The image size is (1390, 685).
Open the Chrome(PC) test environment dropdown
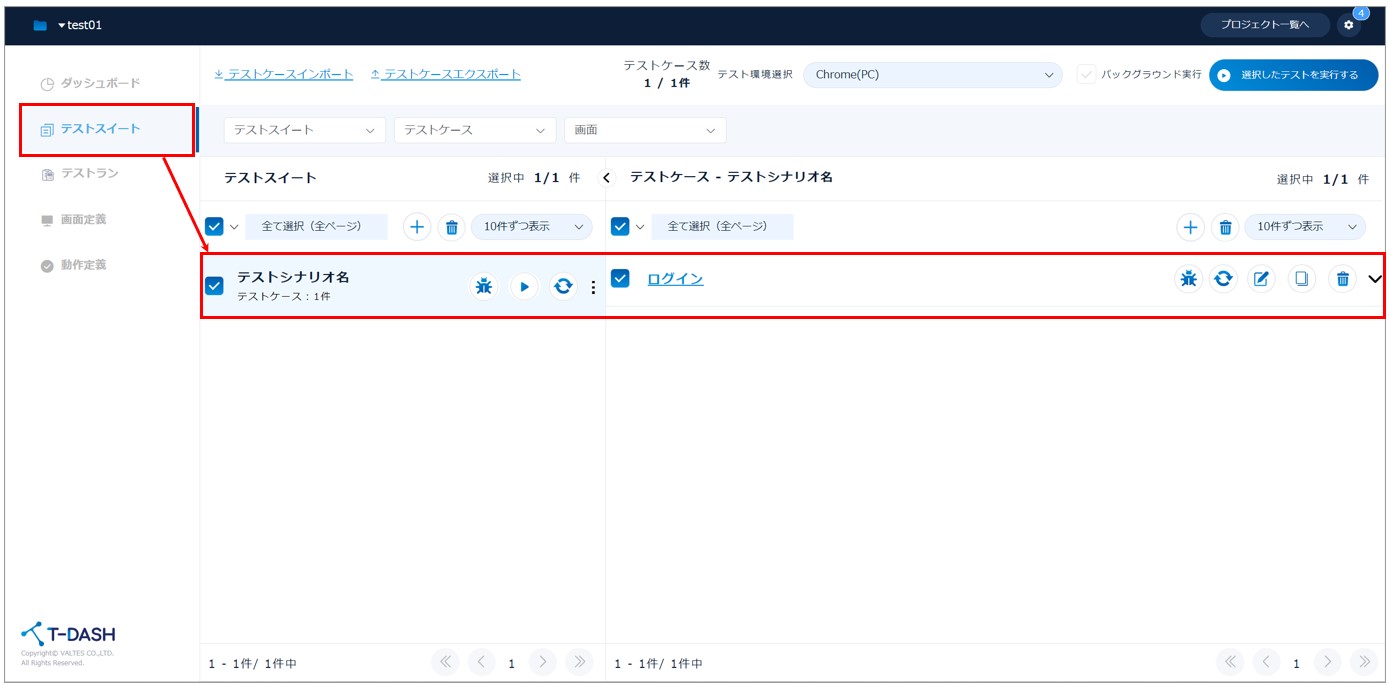click(x=932, y=74)
